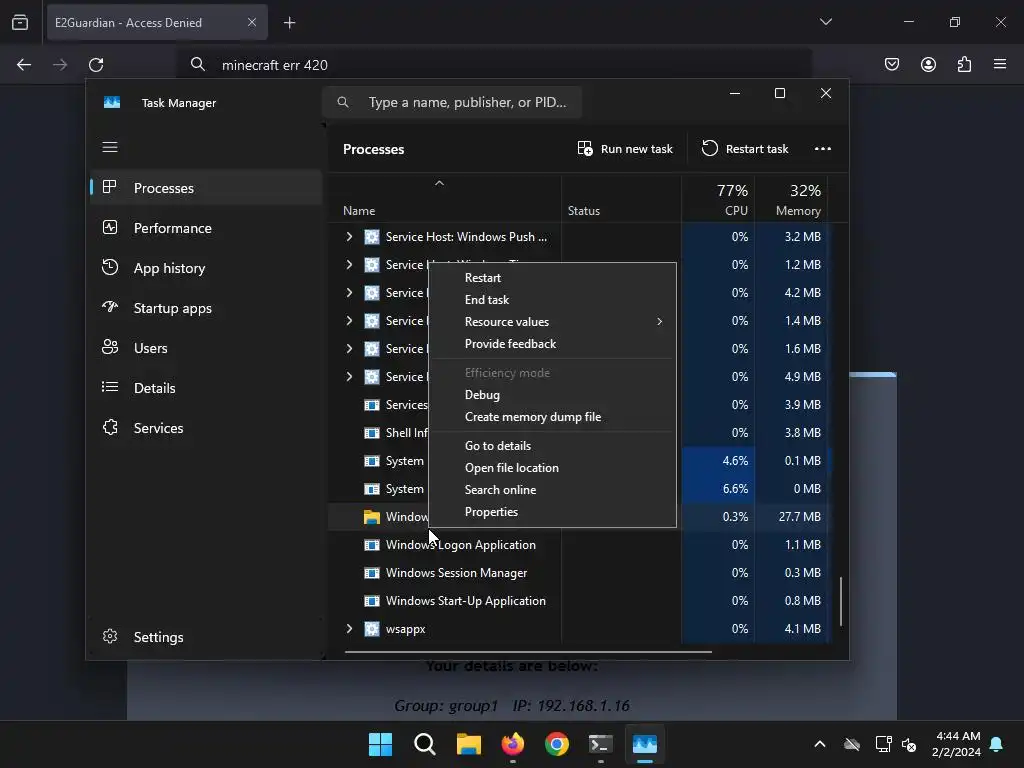Click the browser address bar
This screenshot has height=768, width=1024.
pos(494,65)
